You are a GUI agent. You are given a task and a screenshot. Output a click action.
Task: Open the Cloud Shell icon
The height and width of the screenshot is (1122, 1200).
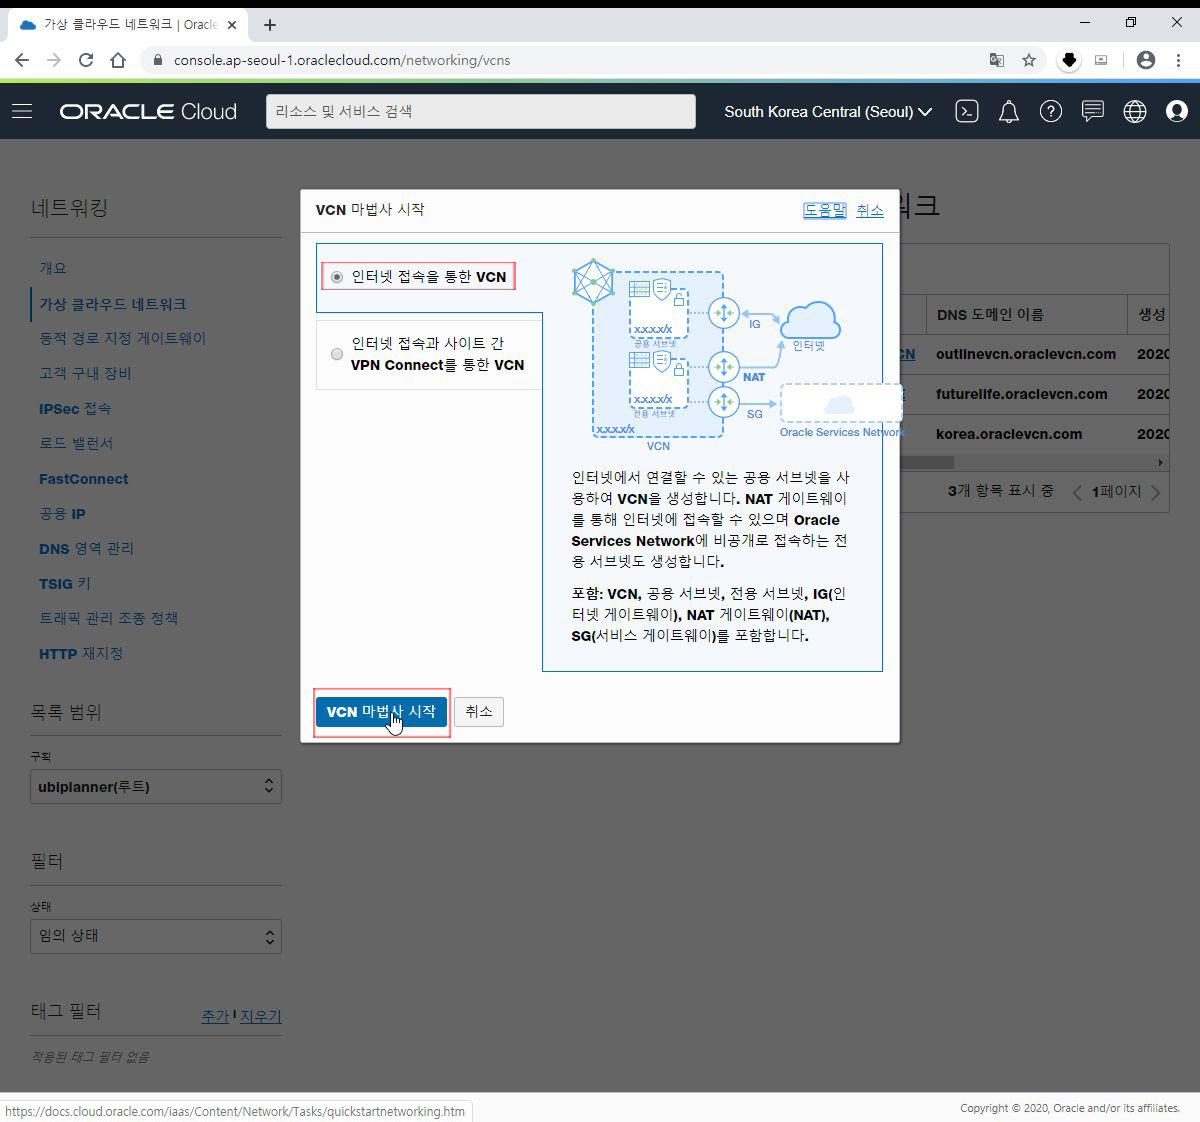(x=966, y=111)
